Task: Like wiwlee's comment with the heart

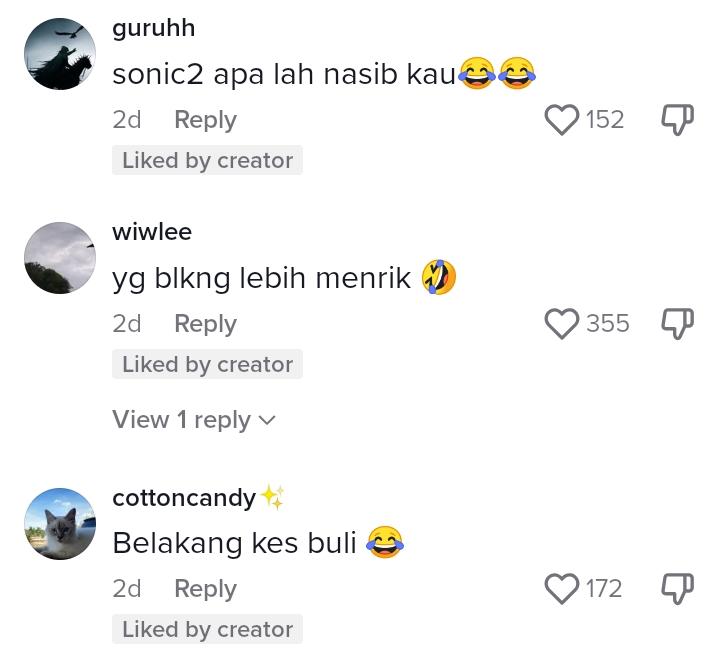Action: [562, 324]
